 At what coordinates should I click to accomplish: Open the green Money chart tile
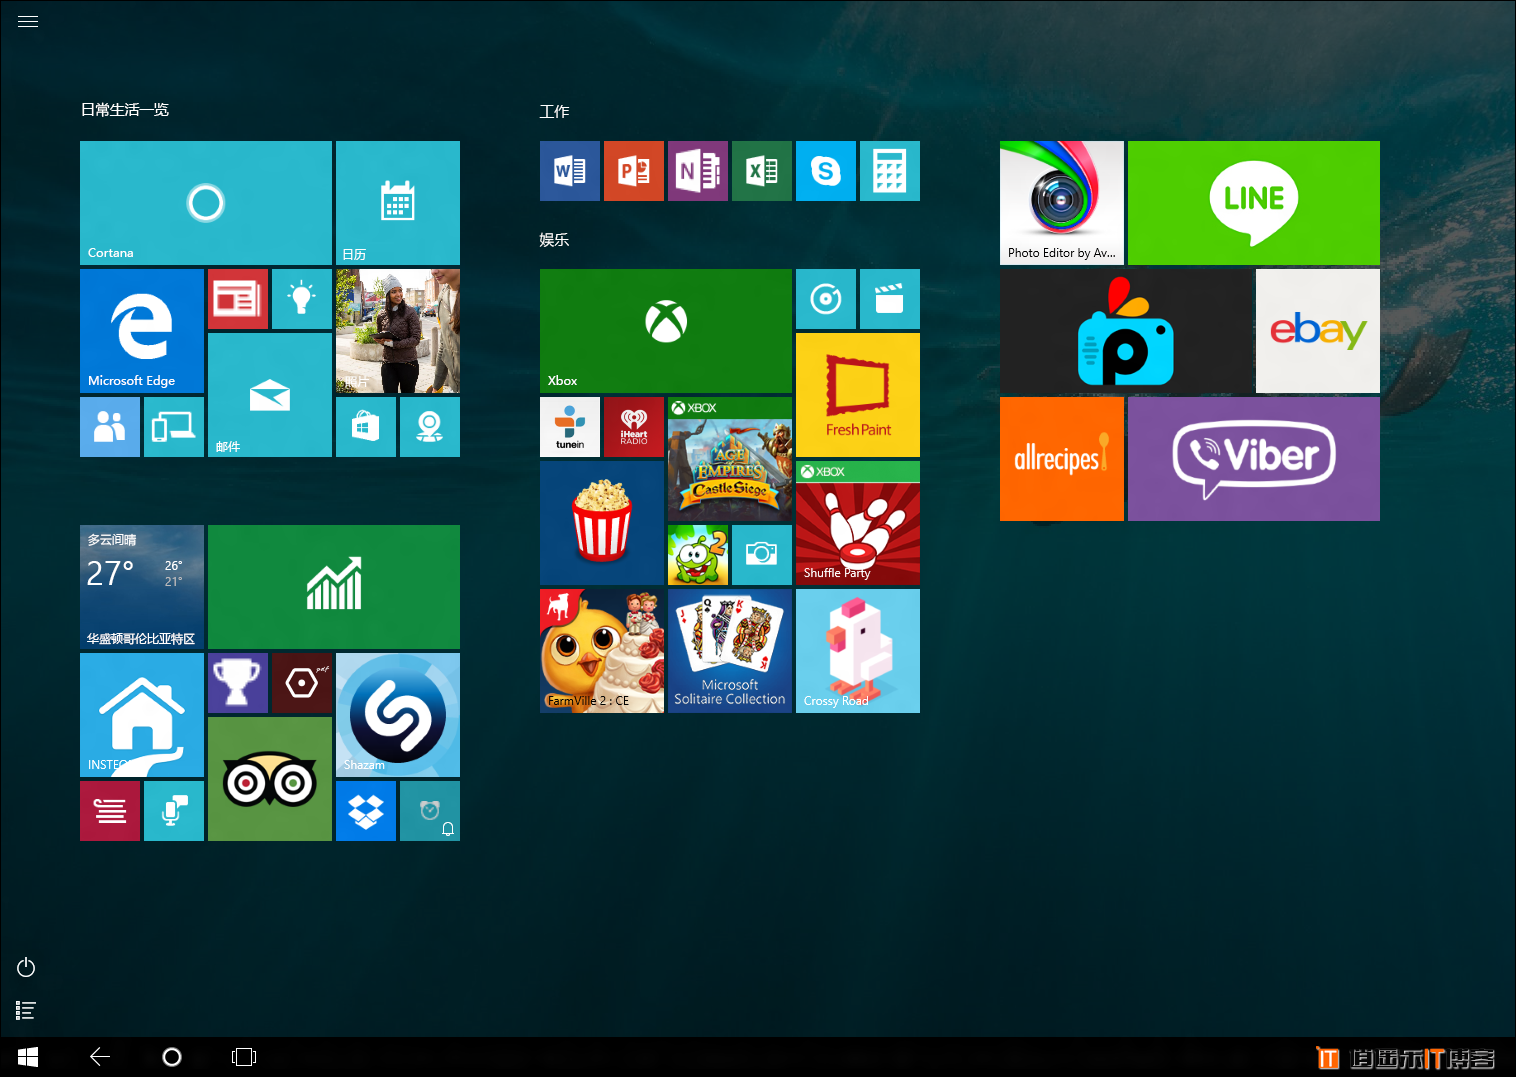click(334, 587)
